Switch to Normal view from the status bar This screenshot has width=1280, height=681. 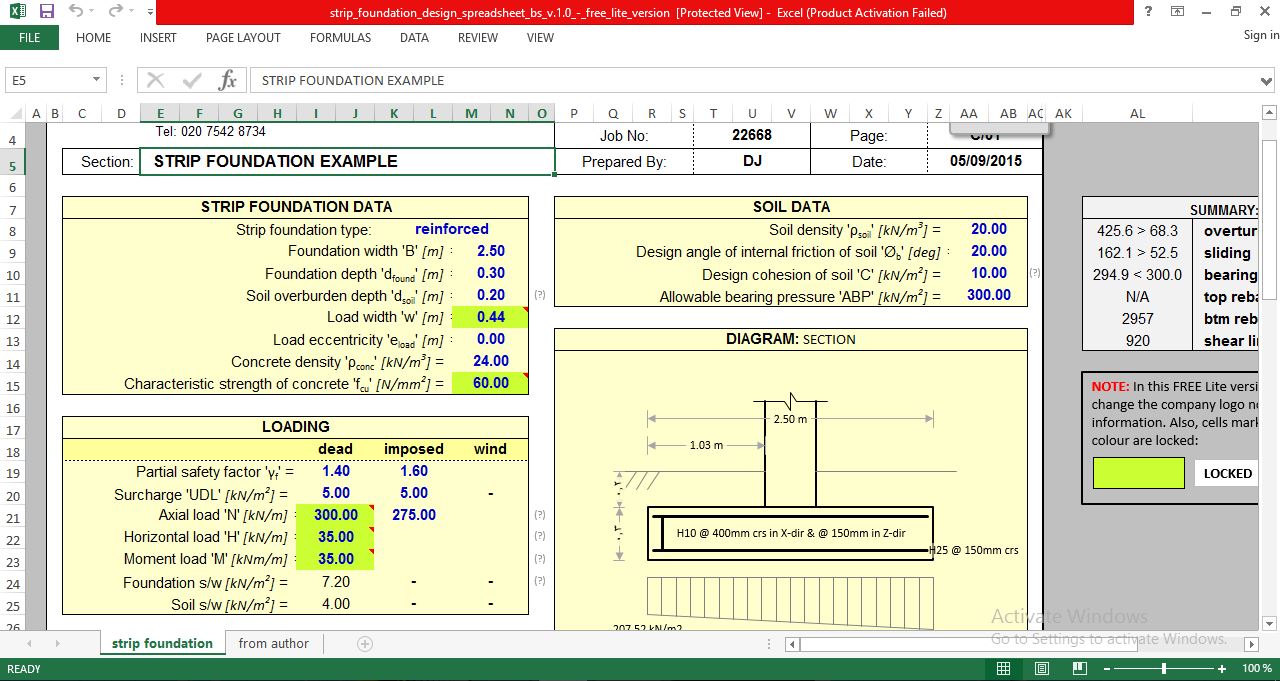[1003, 668]
